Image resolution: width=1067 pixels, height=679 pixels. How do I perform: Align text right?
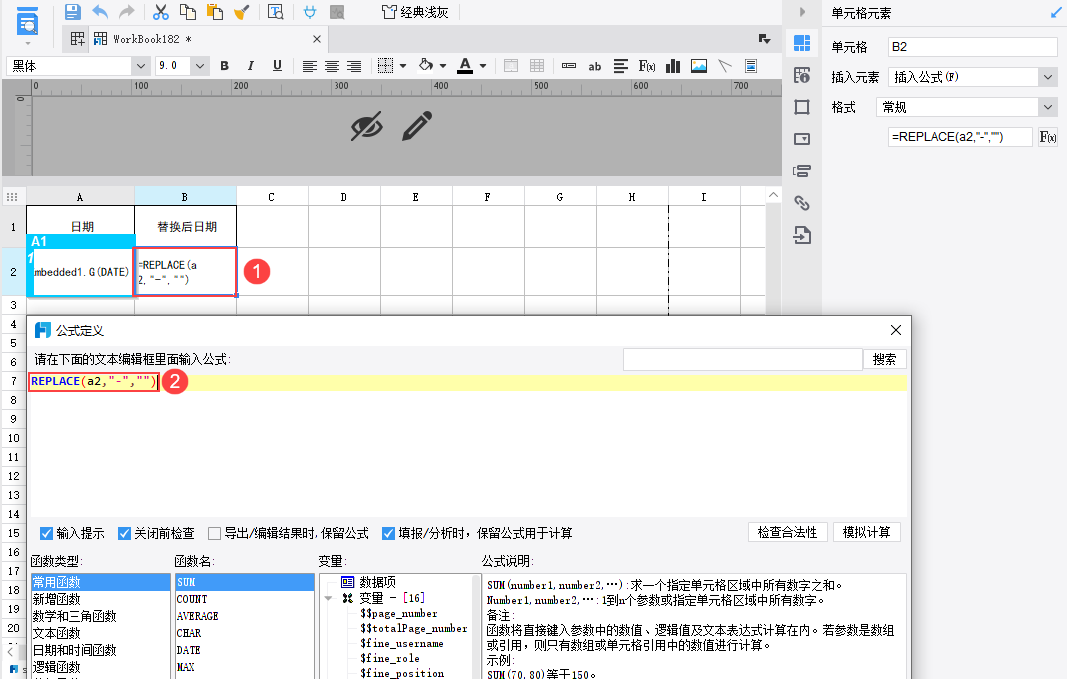tap(354, 66)
